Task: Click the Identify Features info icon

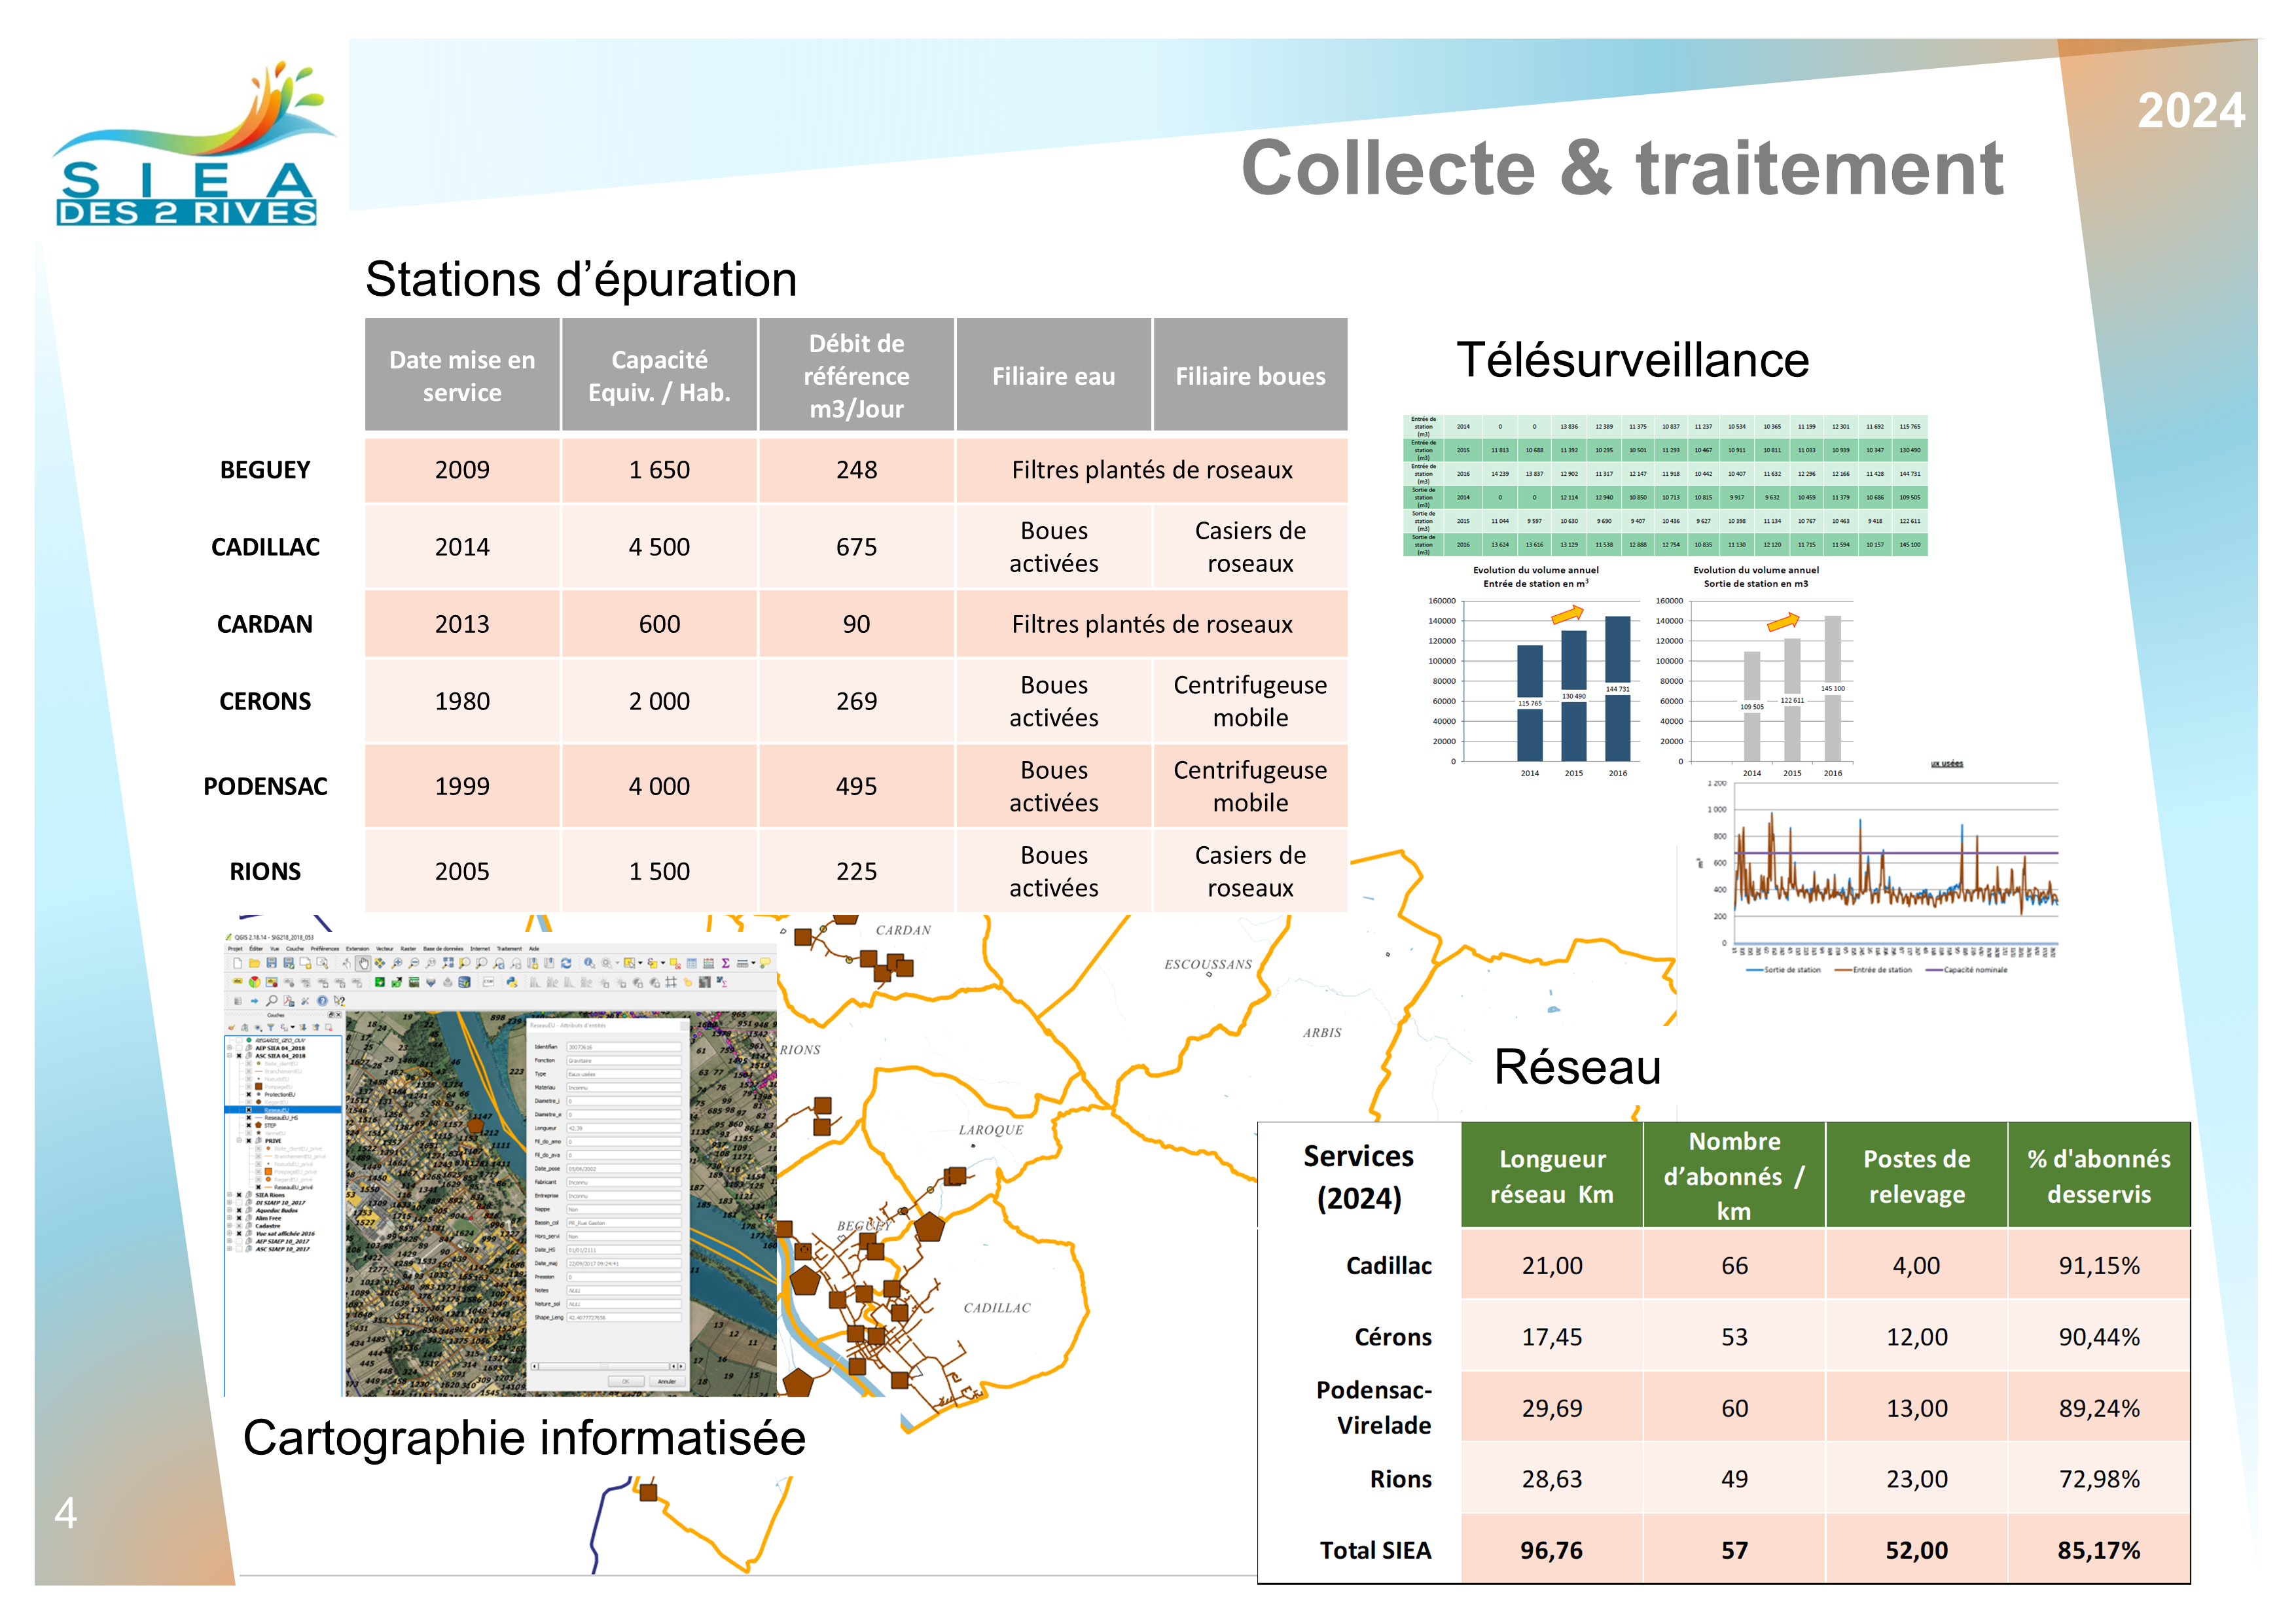Action: click(589, 963)
